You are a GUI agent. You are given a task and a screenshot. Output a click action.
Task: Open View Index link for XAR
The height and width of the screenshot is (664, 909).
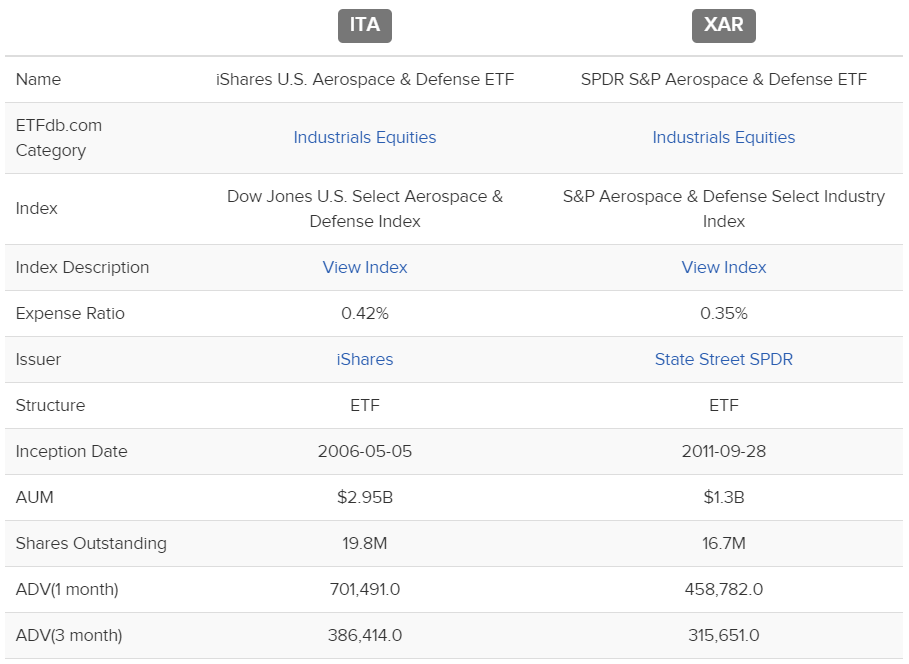(x=723, y=267)
